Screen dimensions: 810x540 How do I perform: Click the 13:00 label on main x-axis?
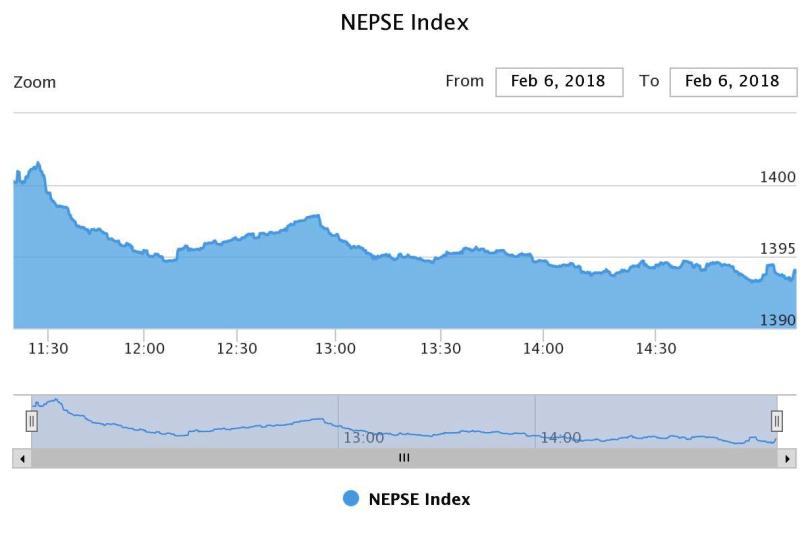(x=335, y=349)
